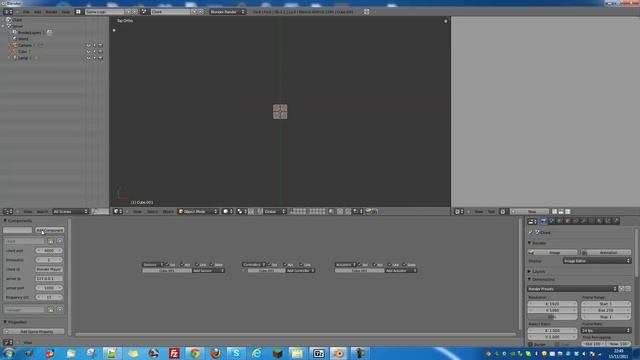Toggle the Controllers Sel checkbox

[269, 264]
